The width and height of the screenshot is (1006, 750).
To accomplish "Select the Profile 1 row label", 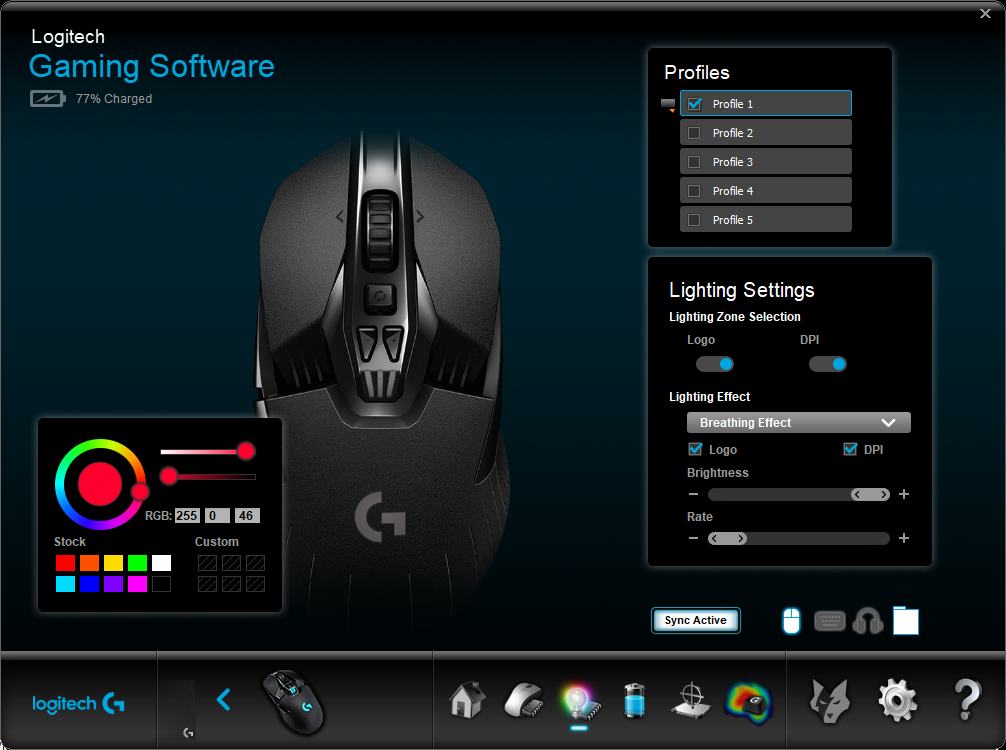I will [x=733, y=104].
